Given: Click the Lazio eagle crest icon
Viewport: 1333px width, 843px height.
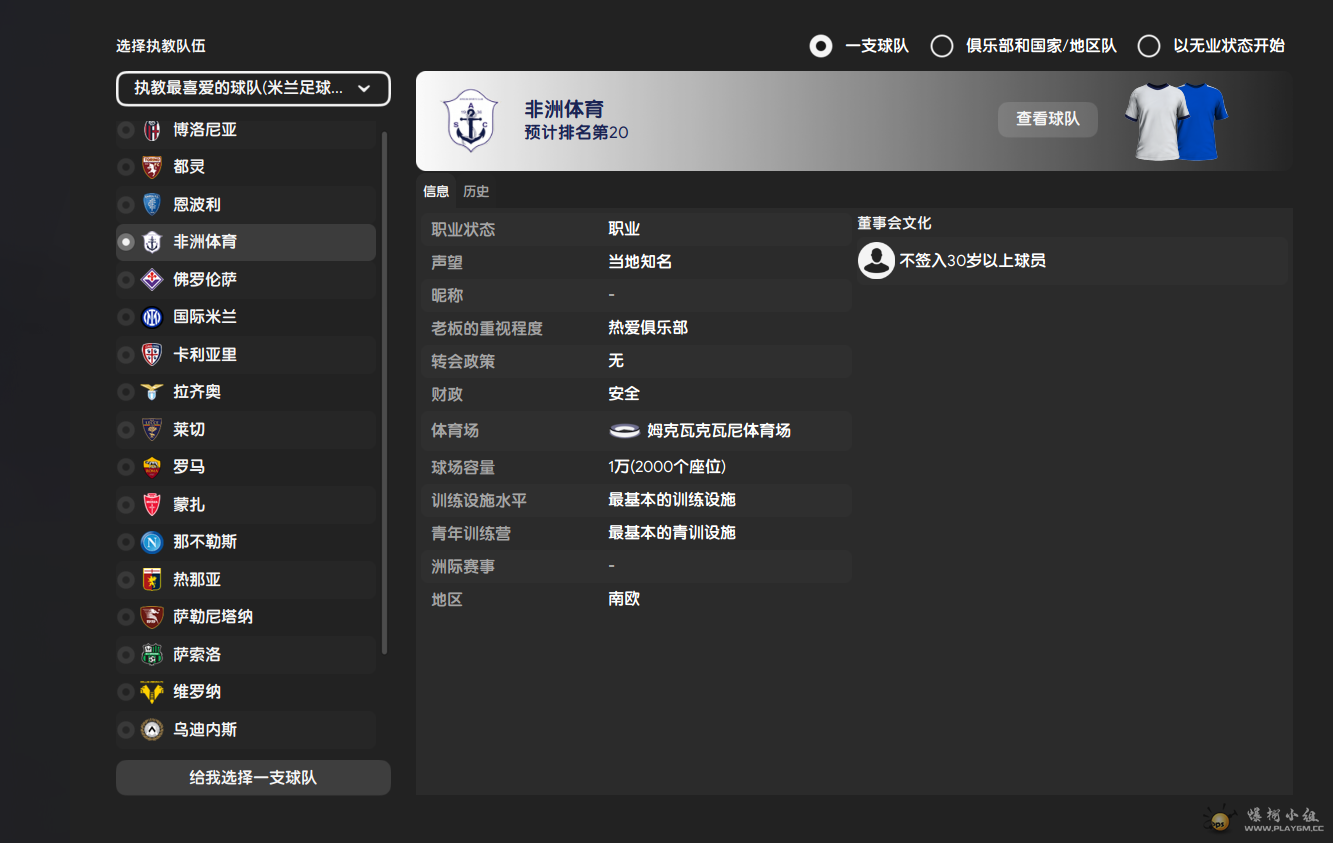Looking at the screenshot, I should click(152, 392).
